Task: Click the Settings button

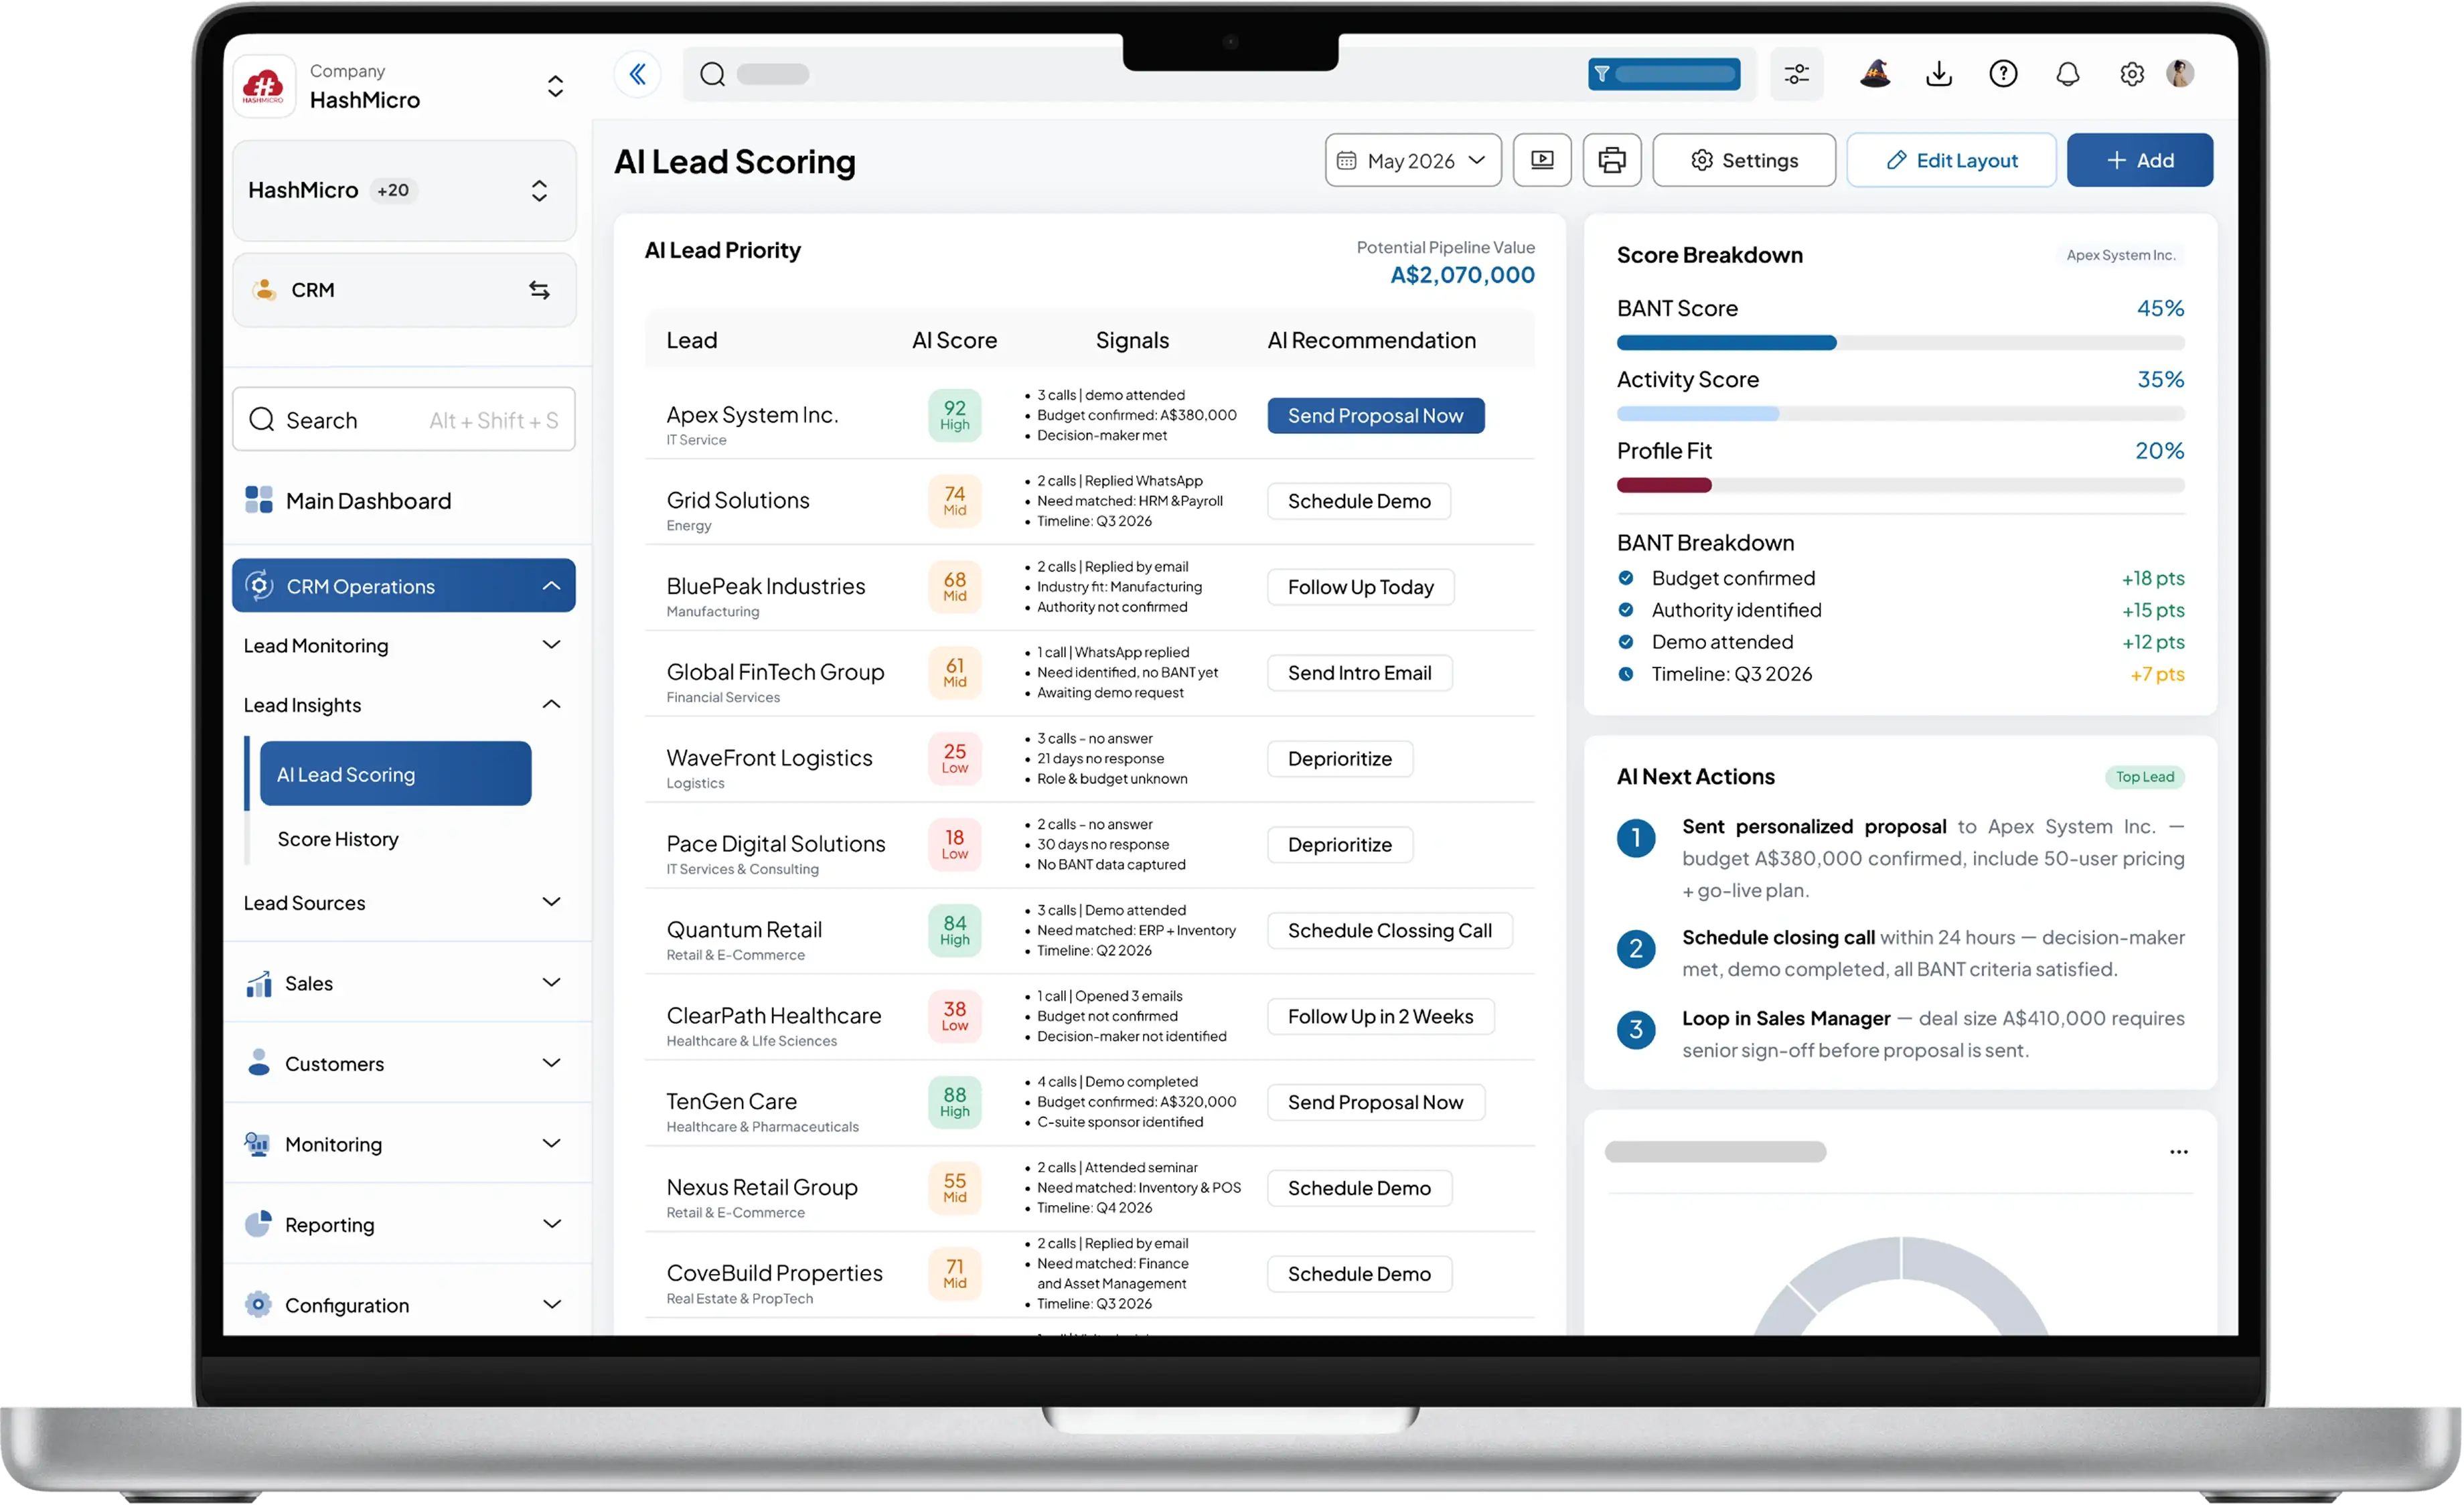Action: pos(1744,160)
